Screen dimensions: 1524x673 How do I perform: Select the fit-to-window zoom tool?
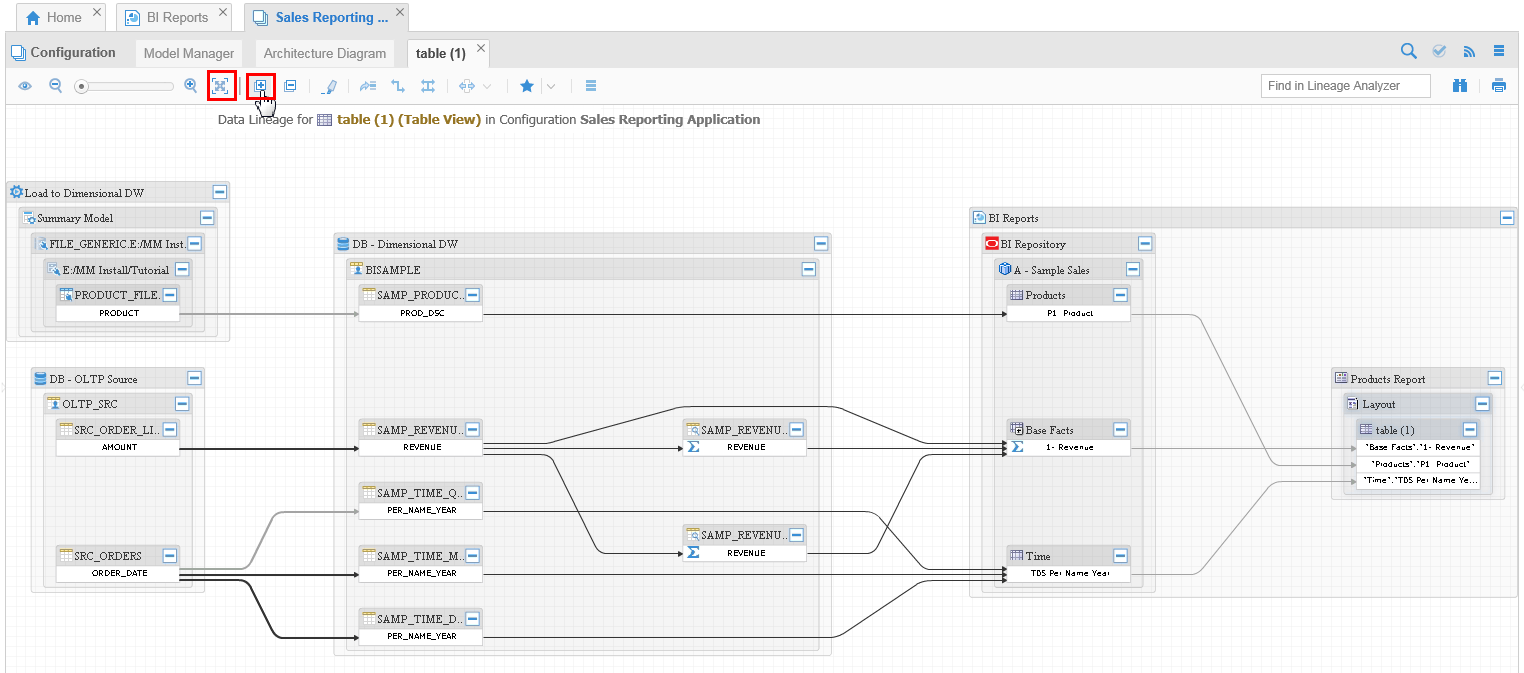pos(221,86)
